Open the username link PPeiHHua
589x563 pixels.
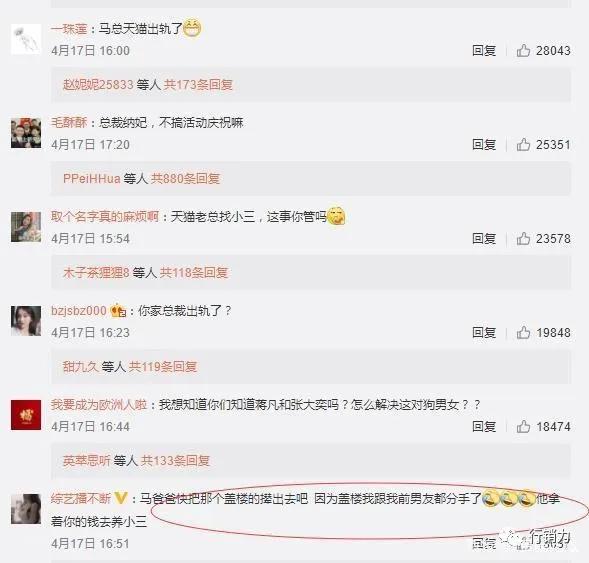(92, 178)
